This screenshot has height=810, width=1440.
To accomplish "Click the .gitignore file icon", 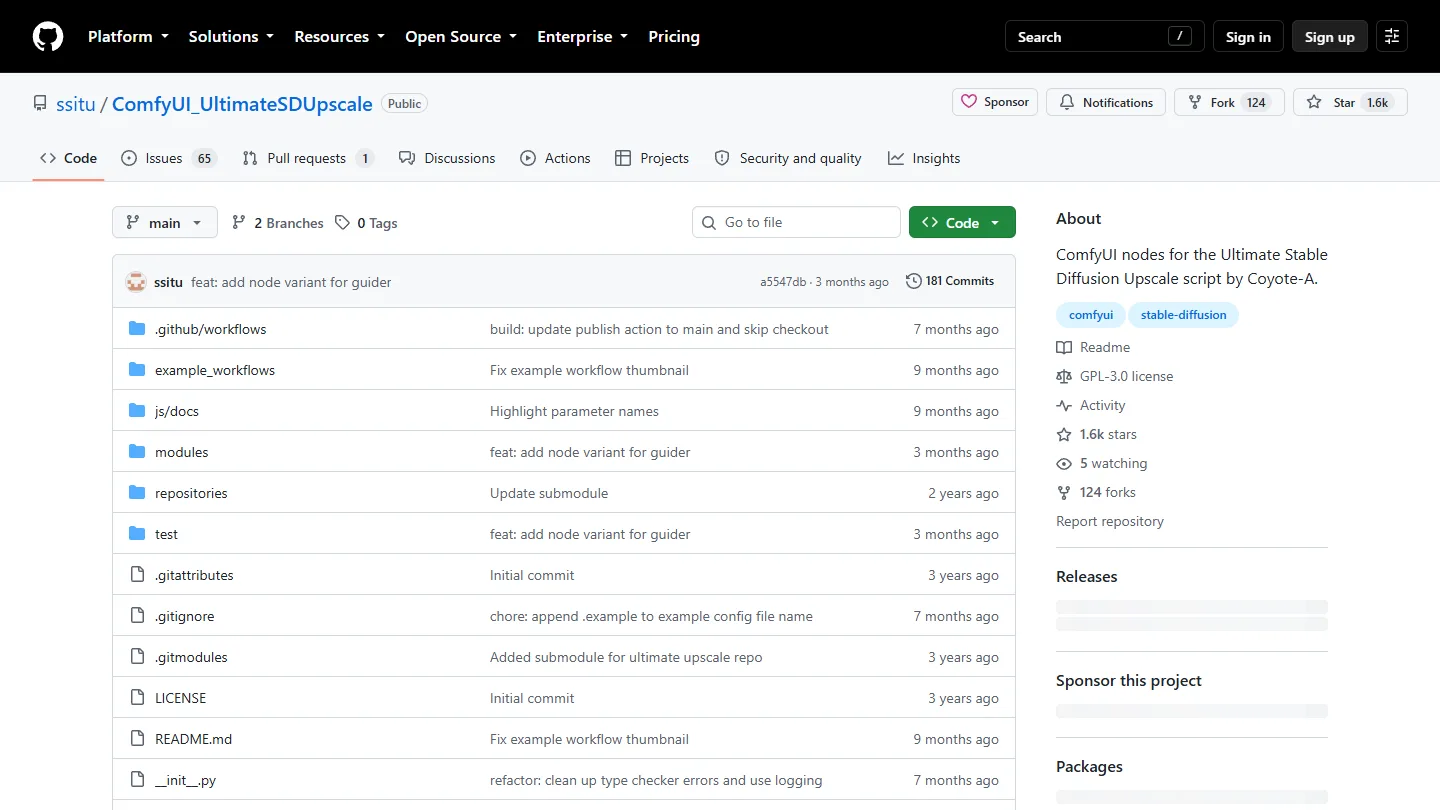I will tap(137, 616).
